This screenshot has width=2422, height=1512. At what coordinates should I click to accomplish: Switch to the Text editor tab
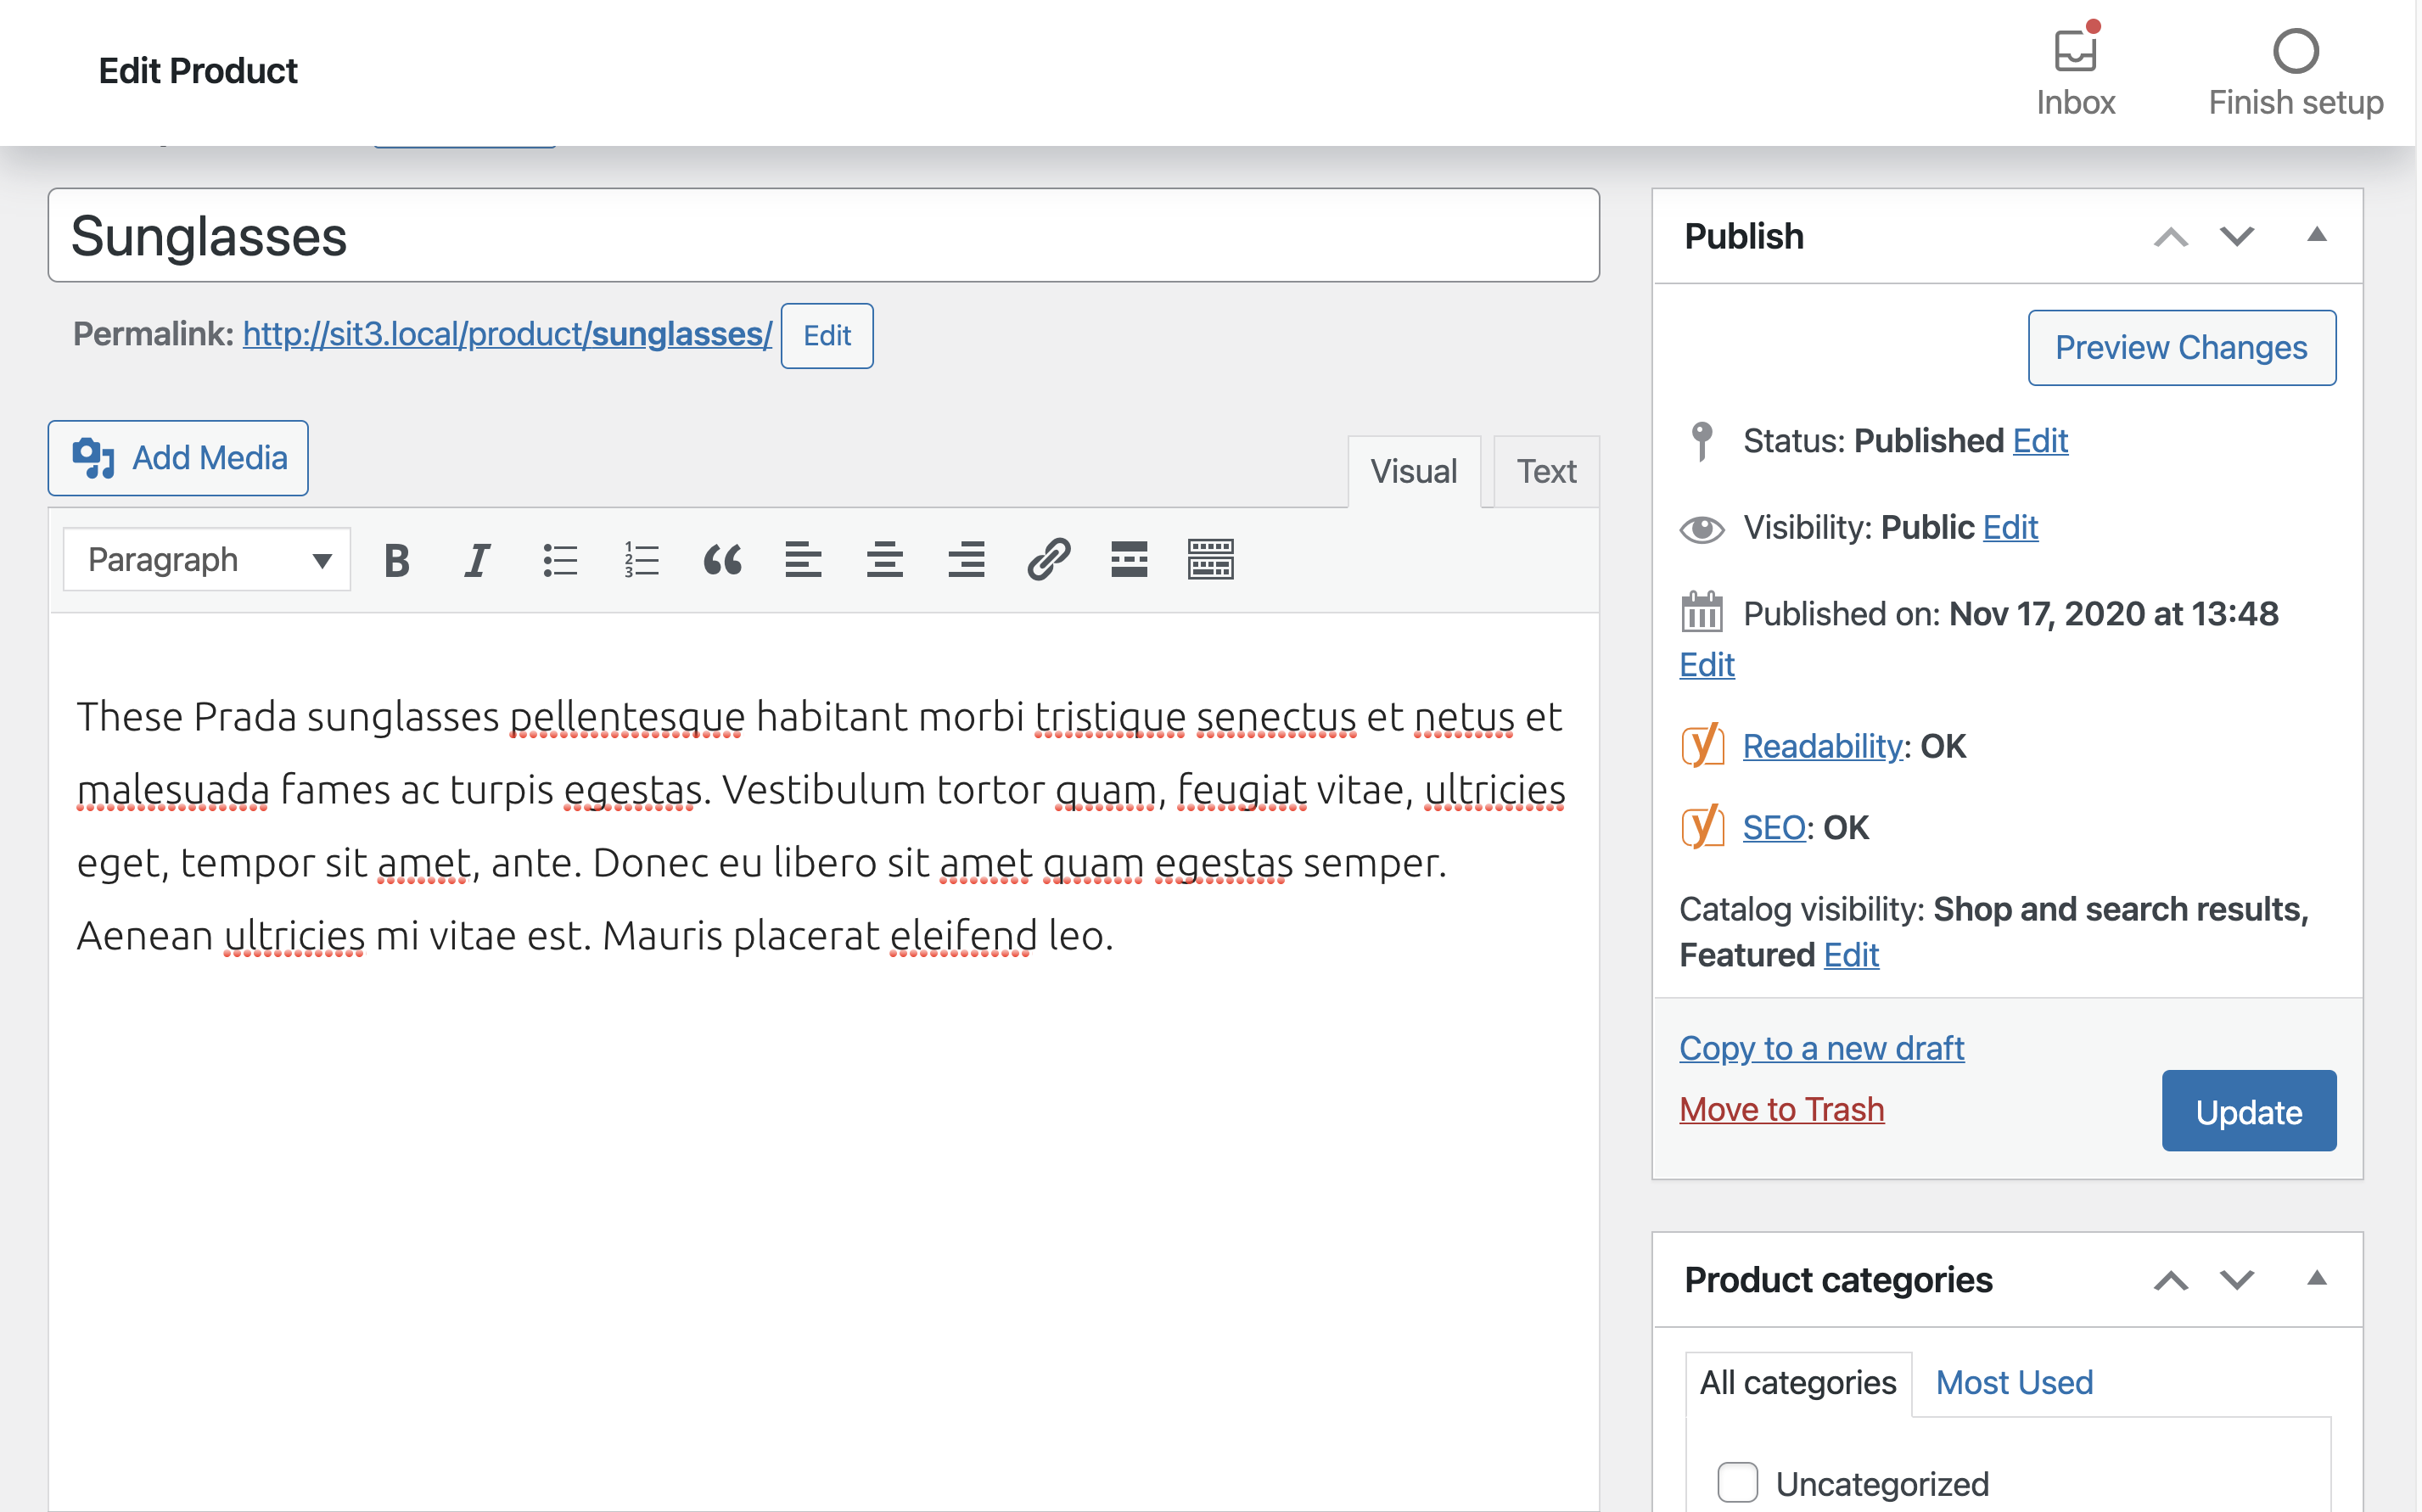[x=1546, y=472]
